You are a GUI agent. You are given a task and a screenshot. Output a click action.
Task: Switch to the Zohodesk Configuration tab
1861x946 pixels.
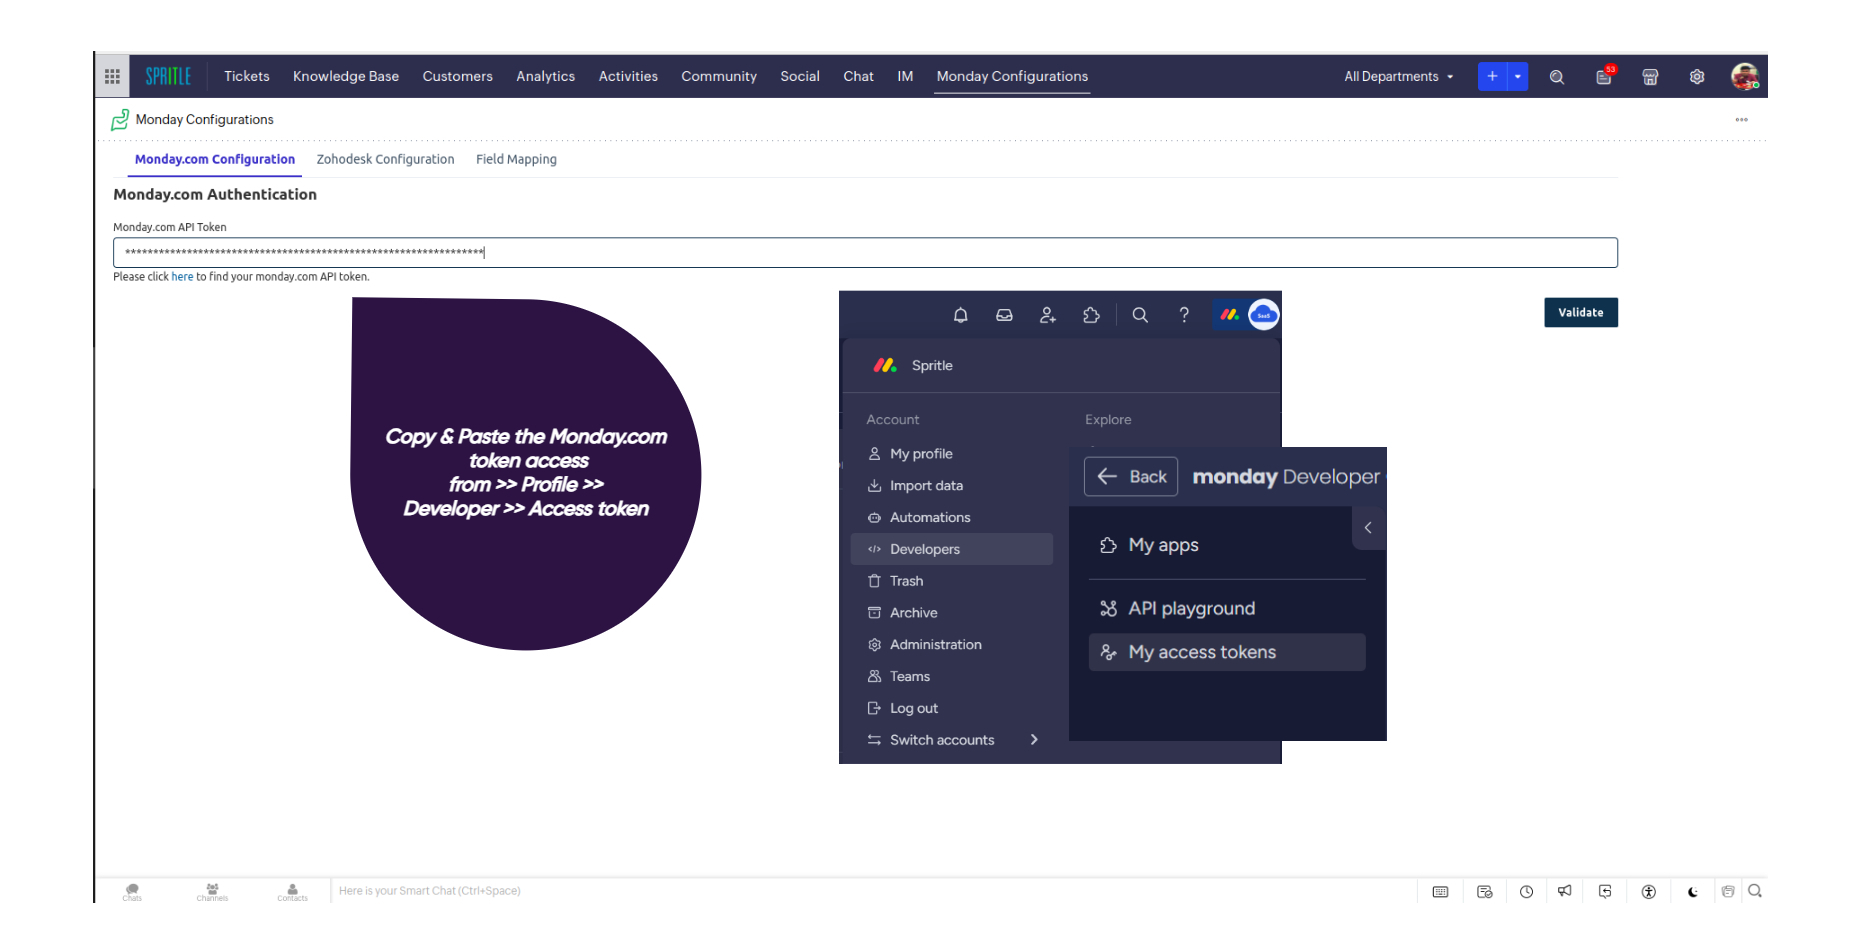click(x=385, y=159)
